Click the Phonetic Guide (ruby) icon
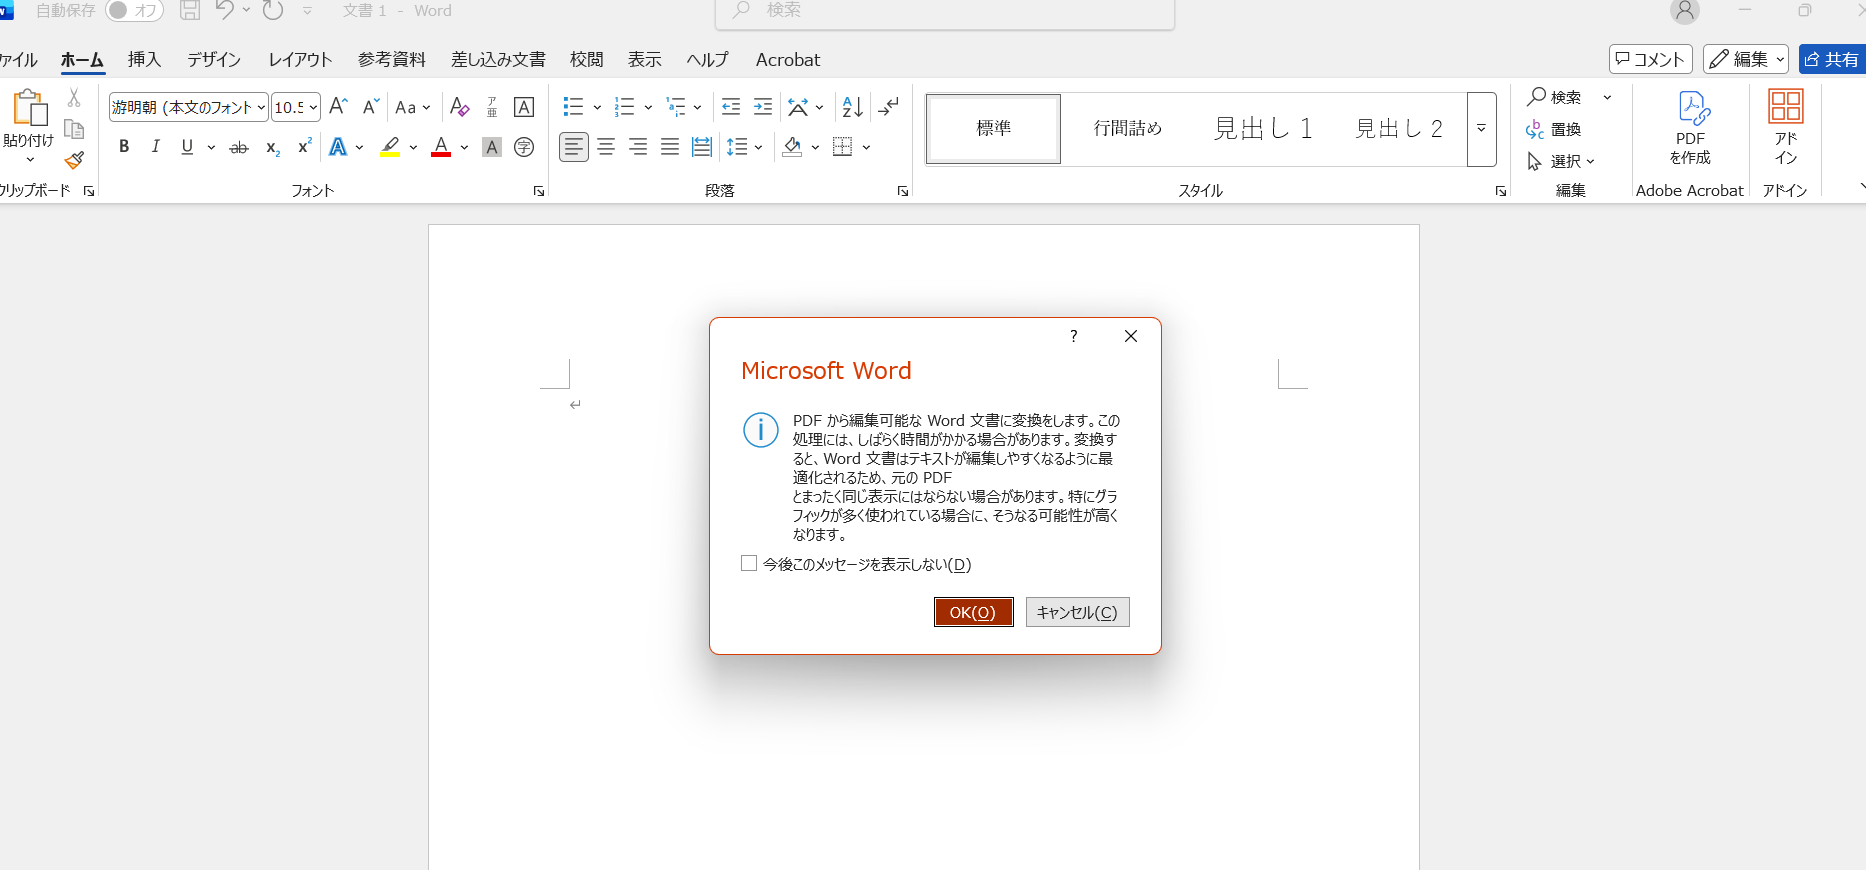 click(492, 107)
